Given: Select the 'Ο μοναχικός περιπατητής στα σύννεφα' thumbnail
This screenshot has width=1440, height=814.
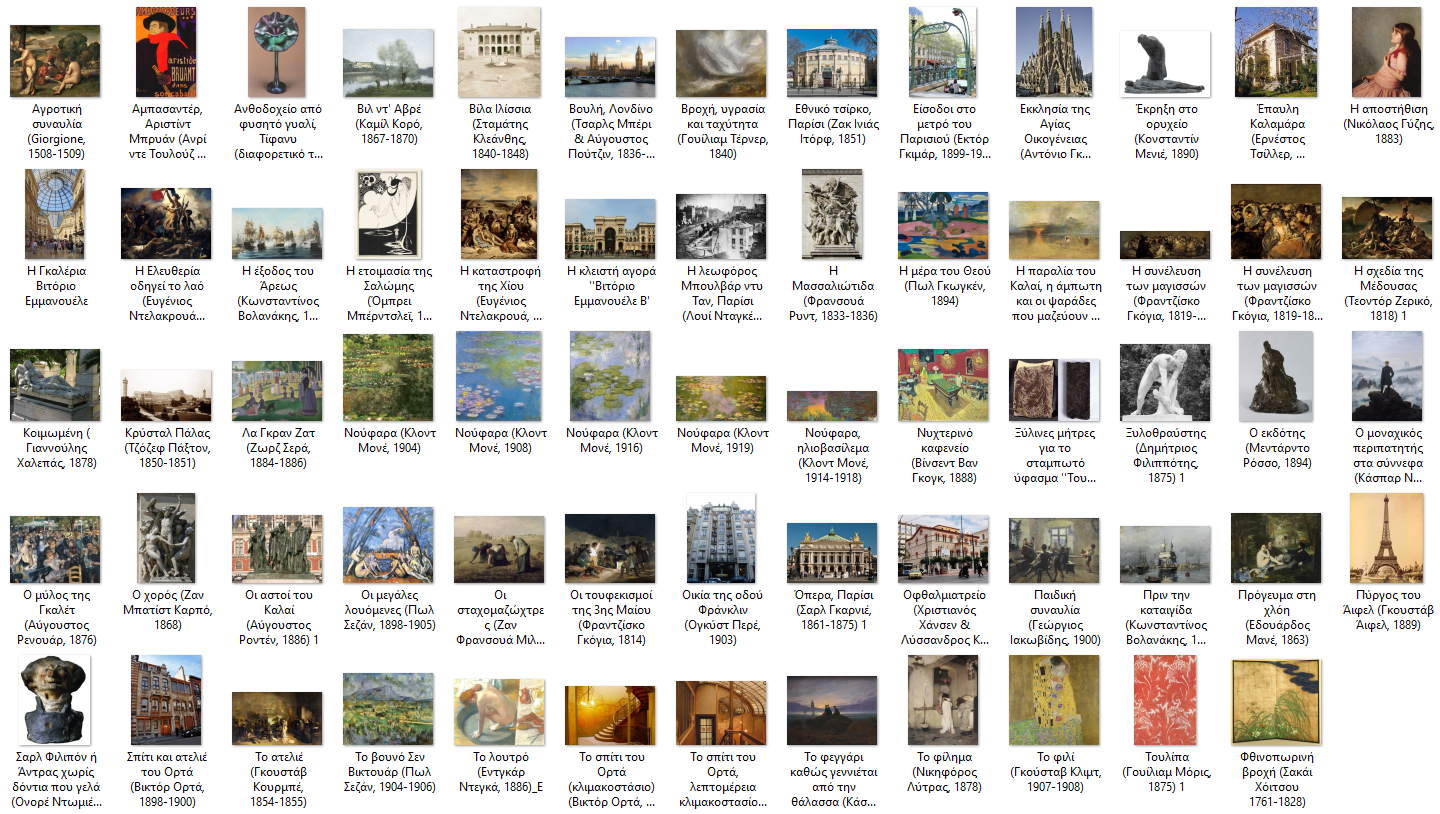Looking at the screenshot, I should (1388, 376).
